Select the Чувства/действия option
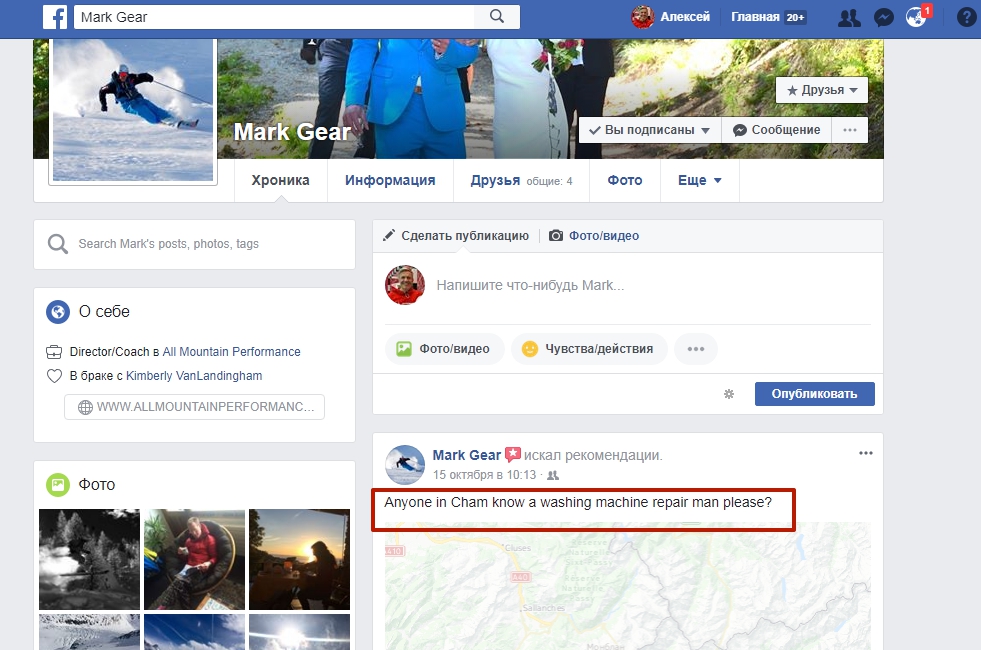The height and width of the screenshot is (650, 981). click(589, 349)
